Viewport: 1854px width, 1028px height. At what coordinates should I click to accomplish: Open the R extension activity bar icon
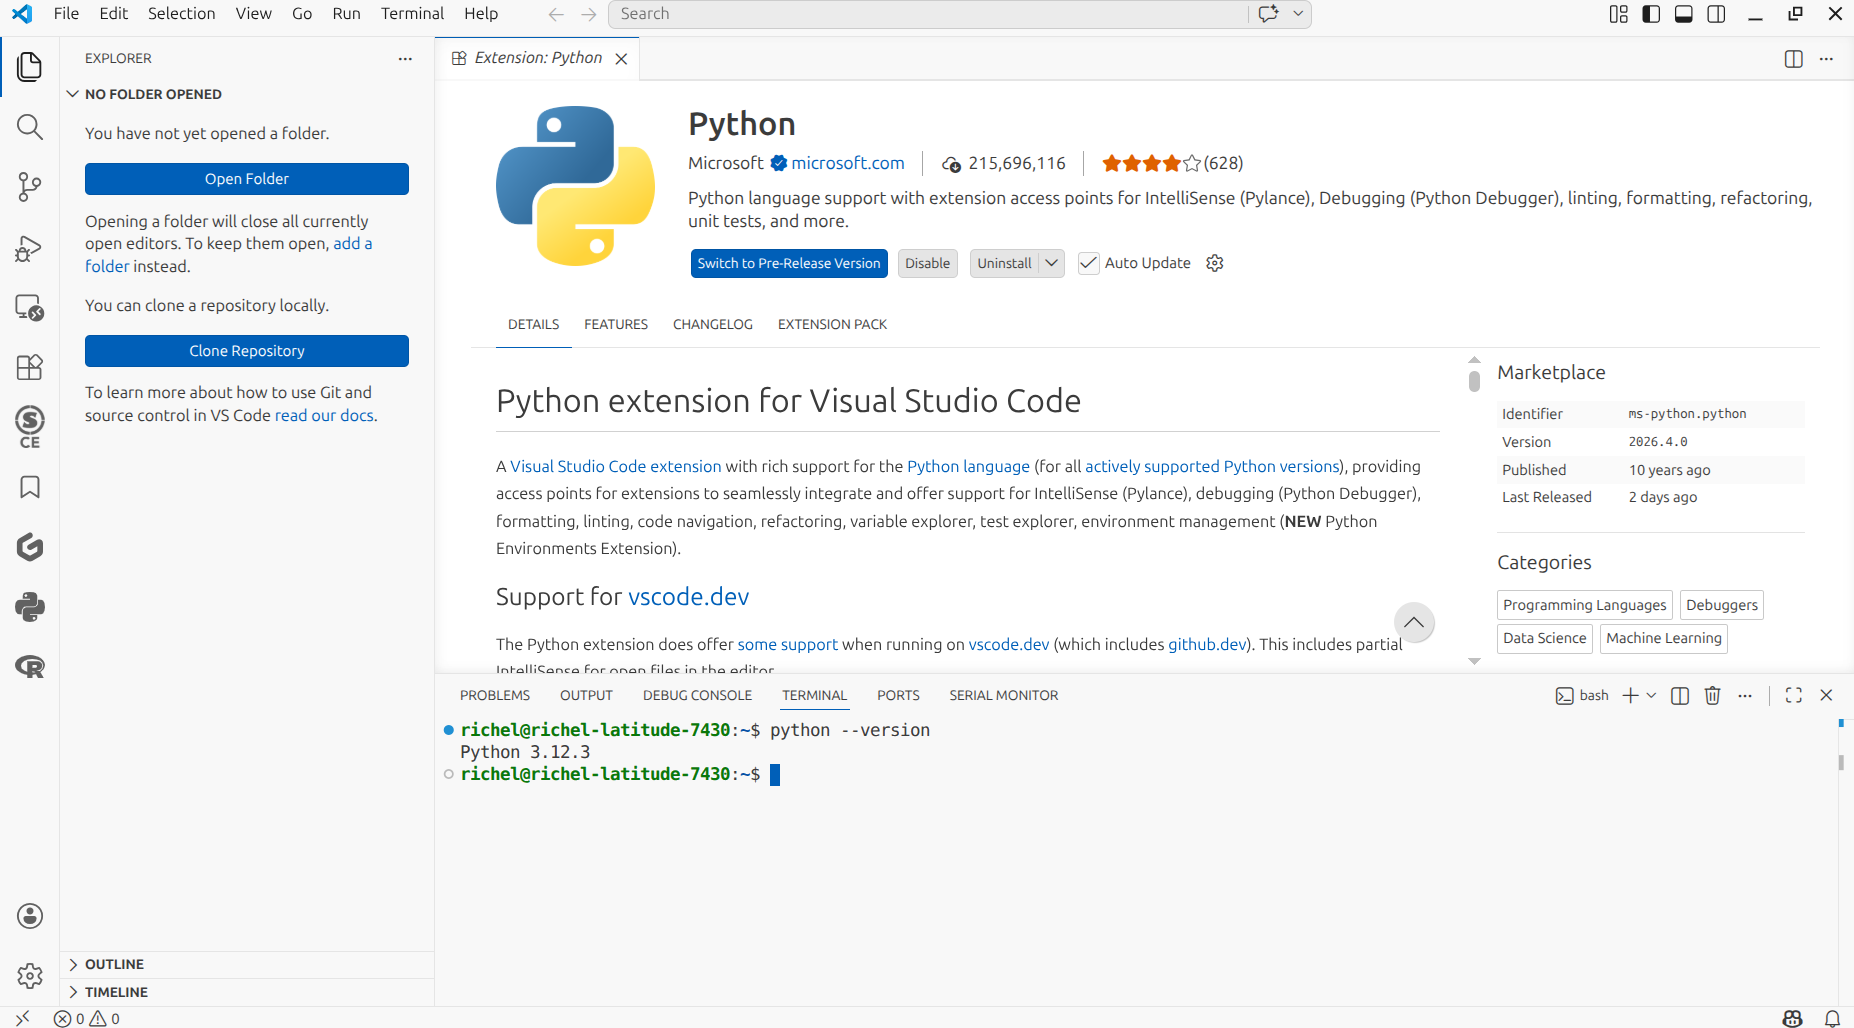[30, 667]
